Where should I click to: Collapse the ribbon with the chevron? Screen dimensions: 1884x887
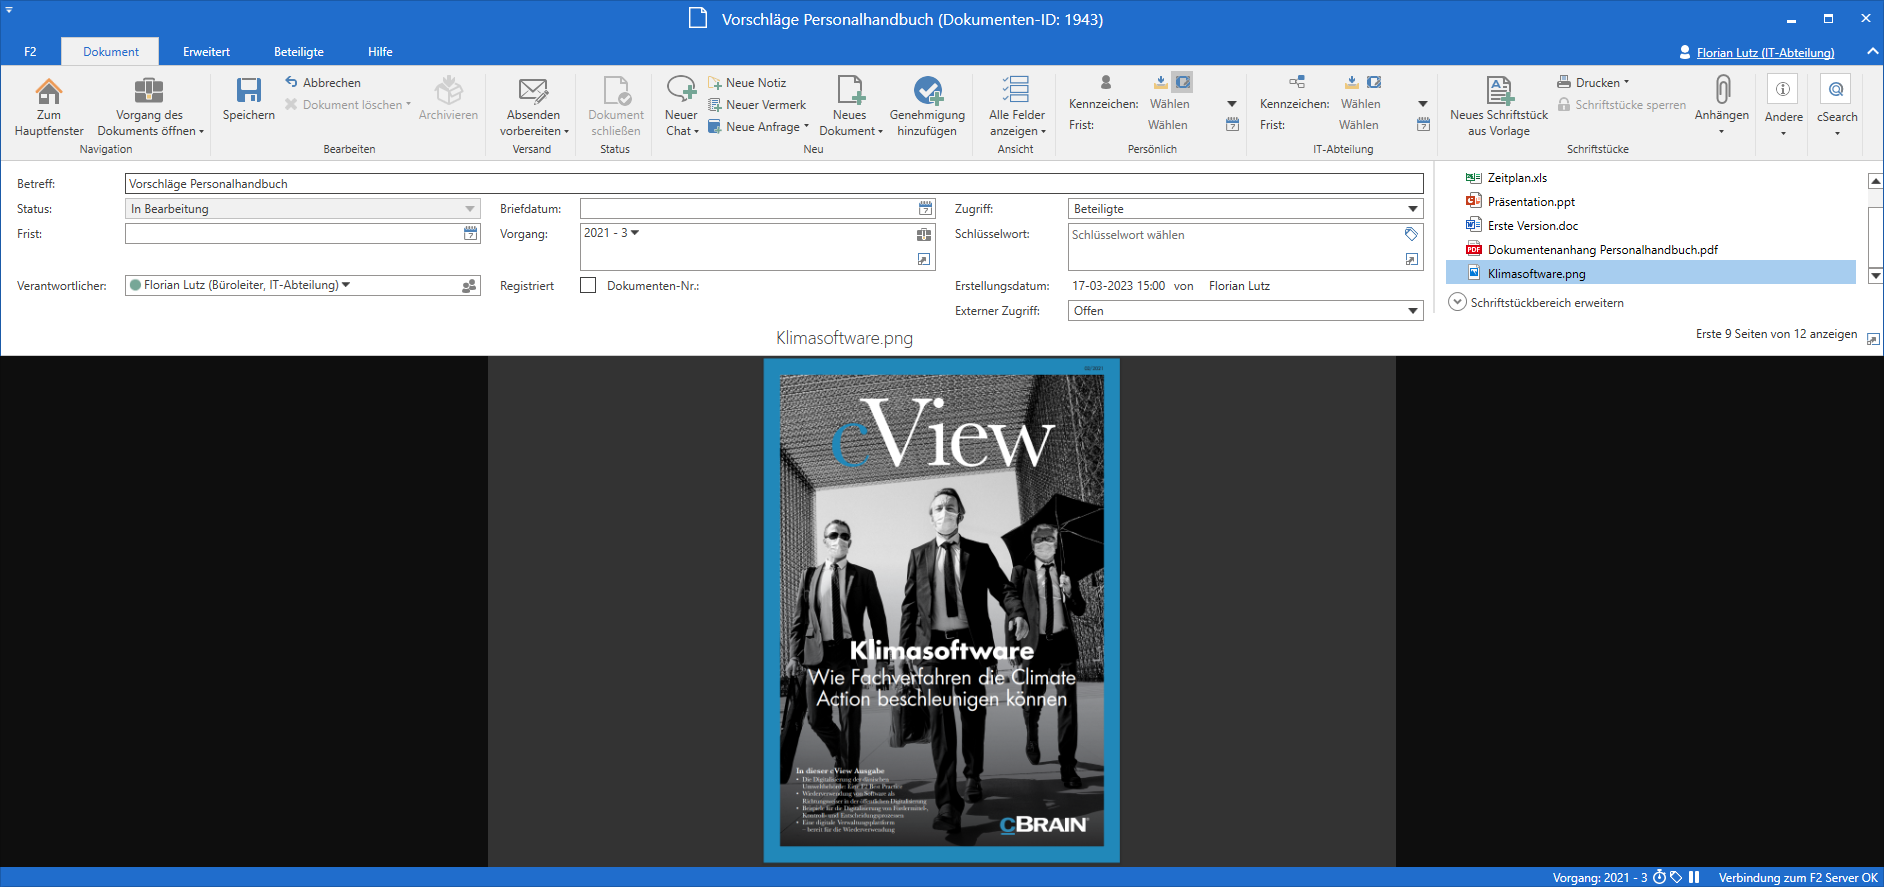(1872, 52)
